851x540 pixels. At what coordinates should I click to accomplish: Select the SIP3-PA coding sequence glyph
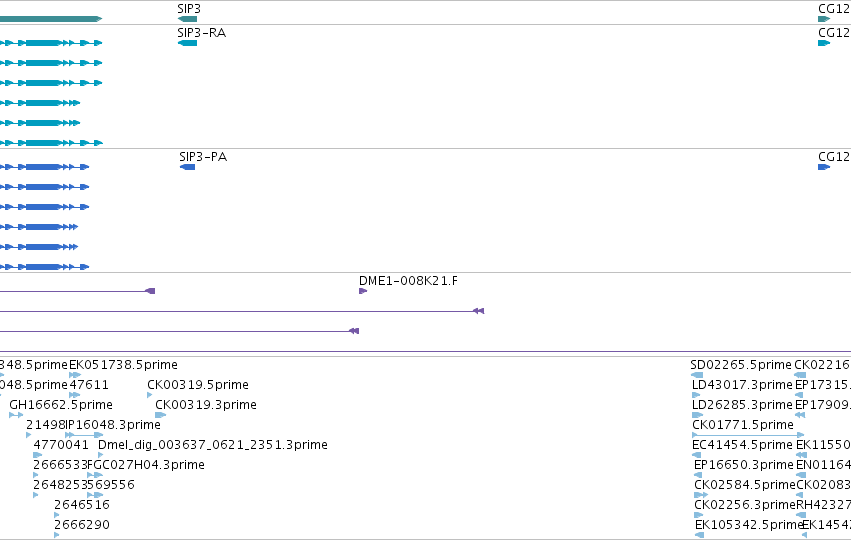[187, 167]
